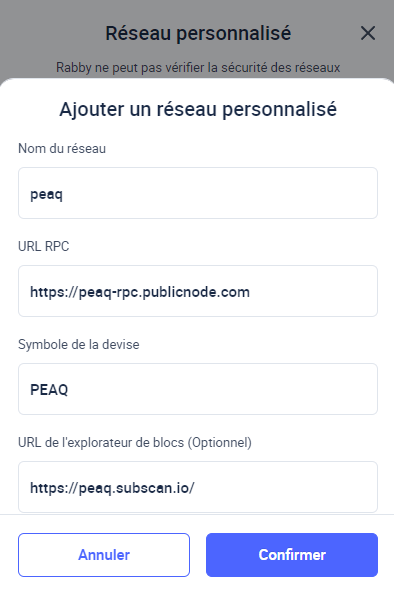
Task: Click the word "(Optionnel)" in explorer label
Action: (219, 442)
